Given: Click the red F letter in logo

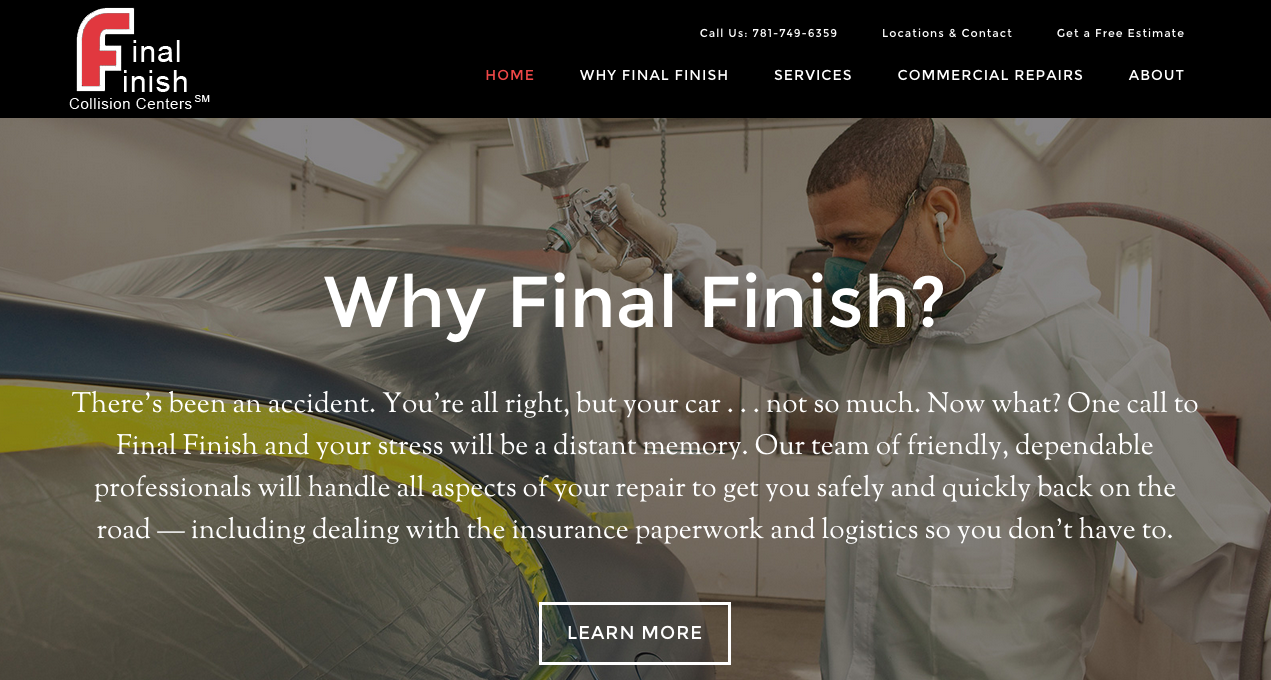Looking at the screenshot, I should pos(102,49).
